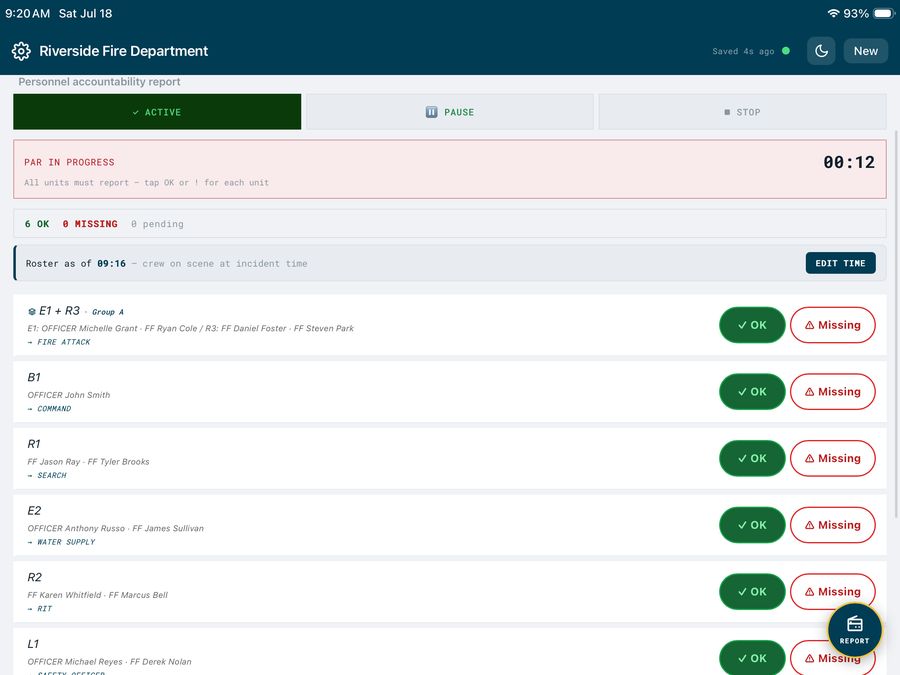Mark R2 as Missing
Viewport: 900px width, 675px height.
coord(833,591)
